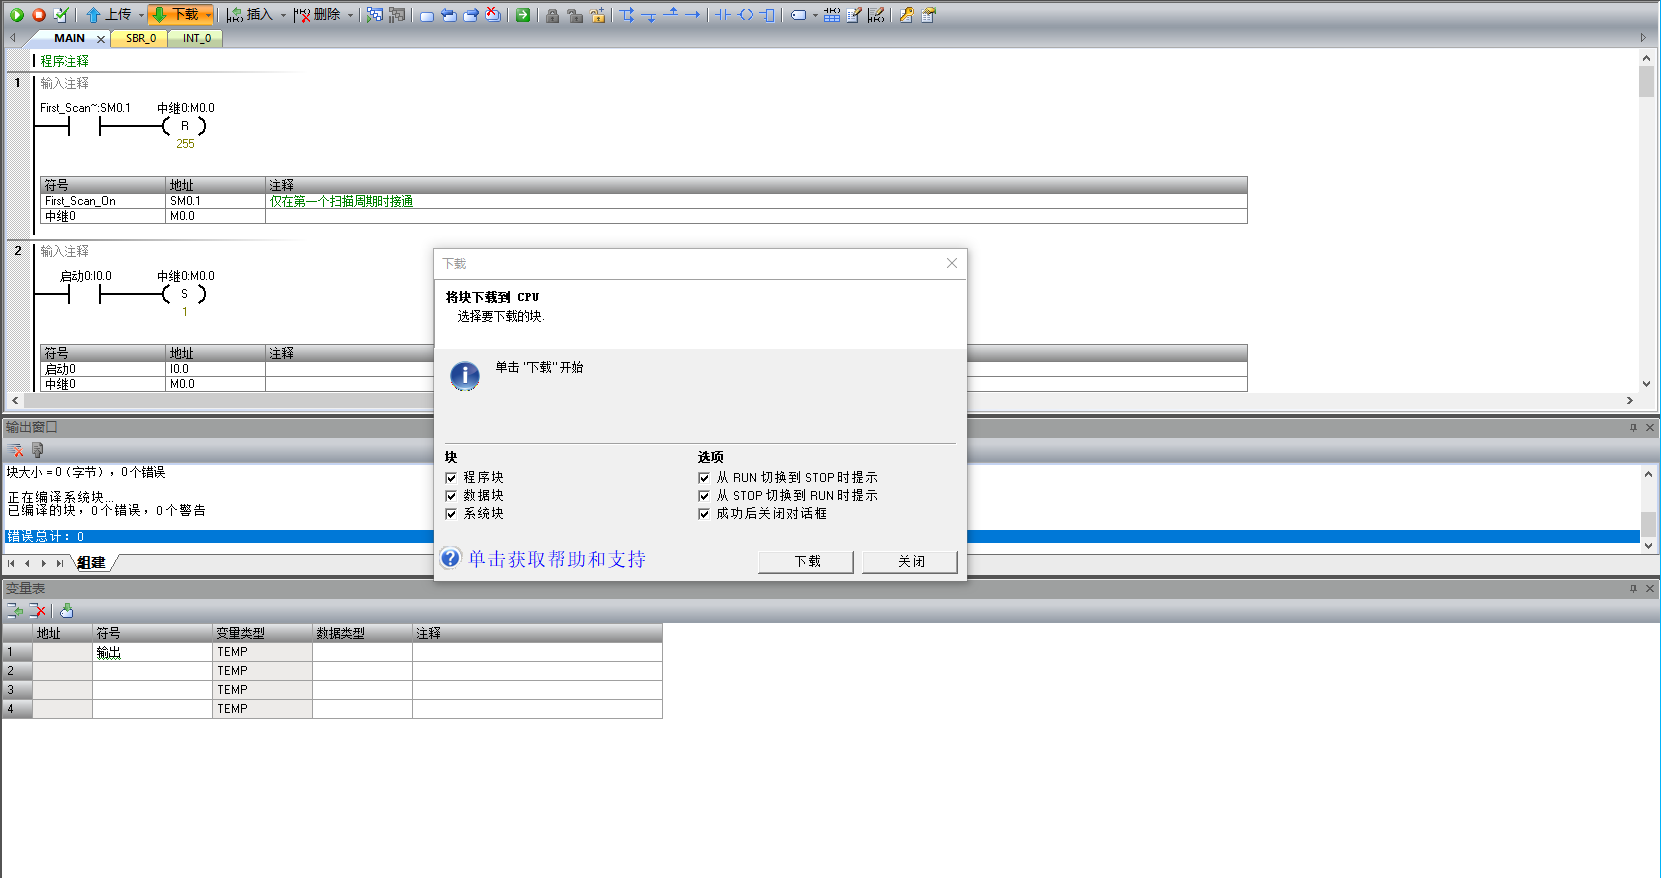
Task: Click the editor vertical scrollbar down arrow
Action: point(1646,384)
